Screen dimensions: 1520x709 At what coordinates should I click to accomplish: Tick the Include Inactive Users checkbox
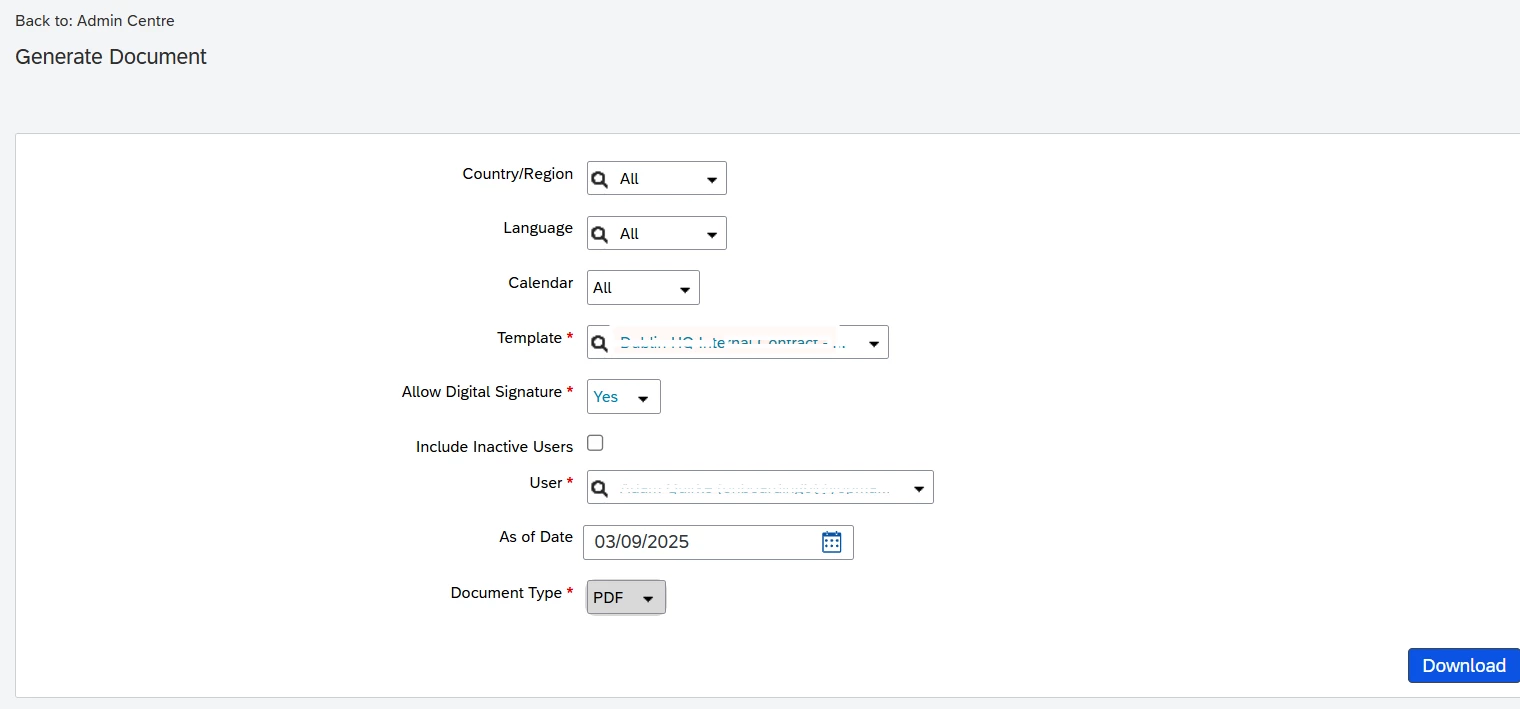pyautogui.click(x=595, y=443)
